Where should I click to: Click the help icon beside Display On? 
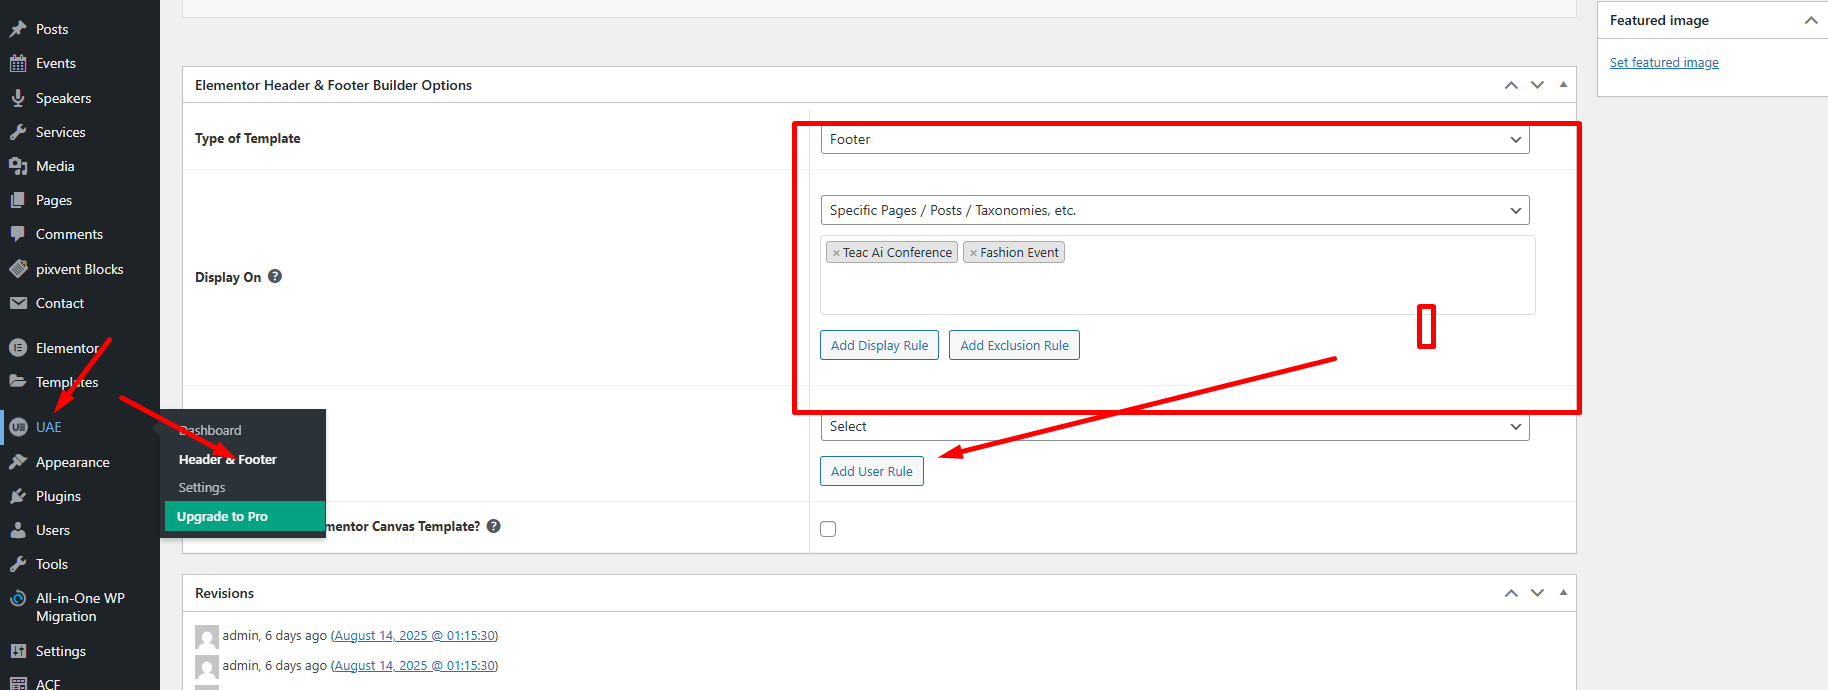coord(275,277)
